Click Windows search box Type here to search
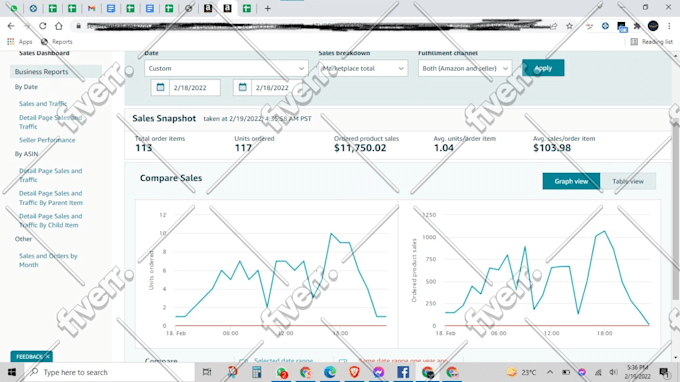Image resolution: width=680 pixels, height=382 pixels. click(x=109, y=372)
